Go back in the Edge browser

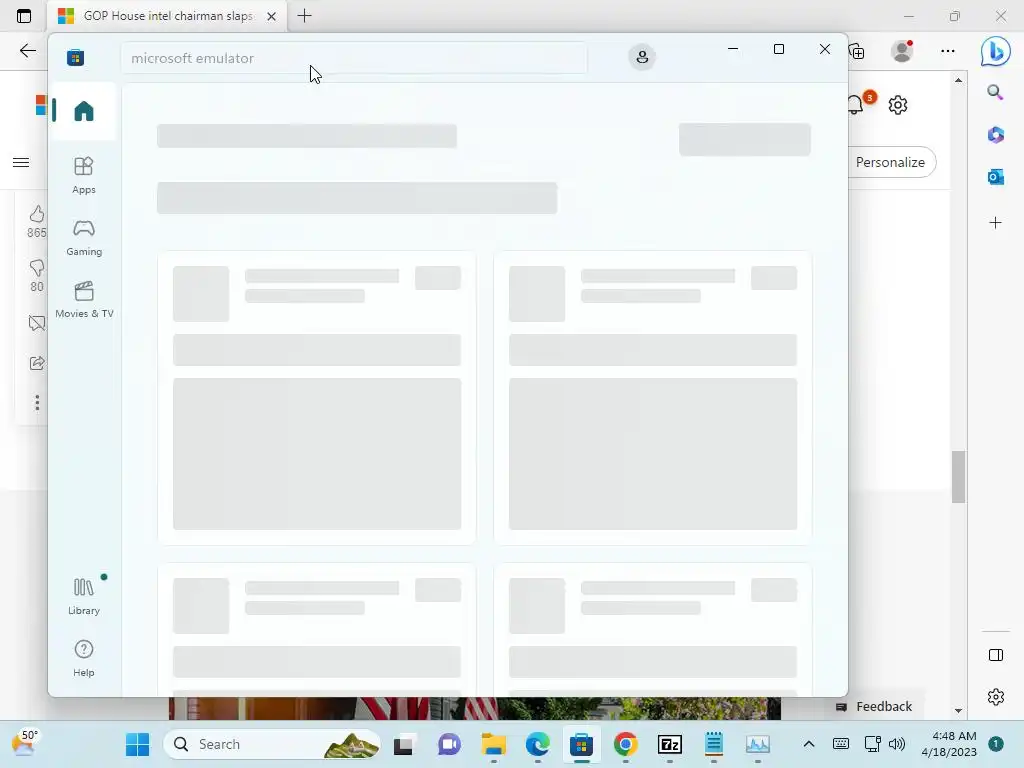[27, 51]
